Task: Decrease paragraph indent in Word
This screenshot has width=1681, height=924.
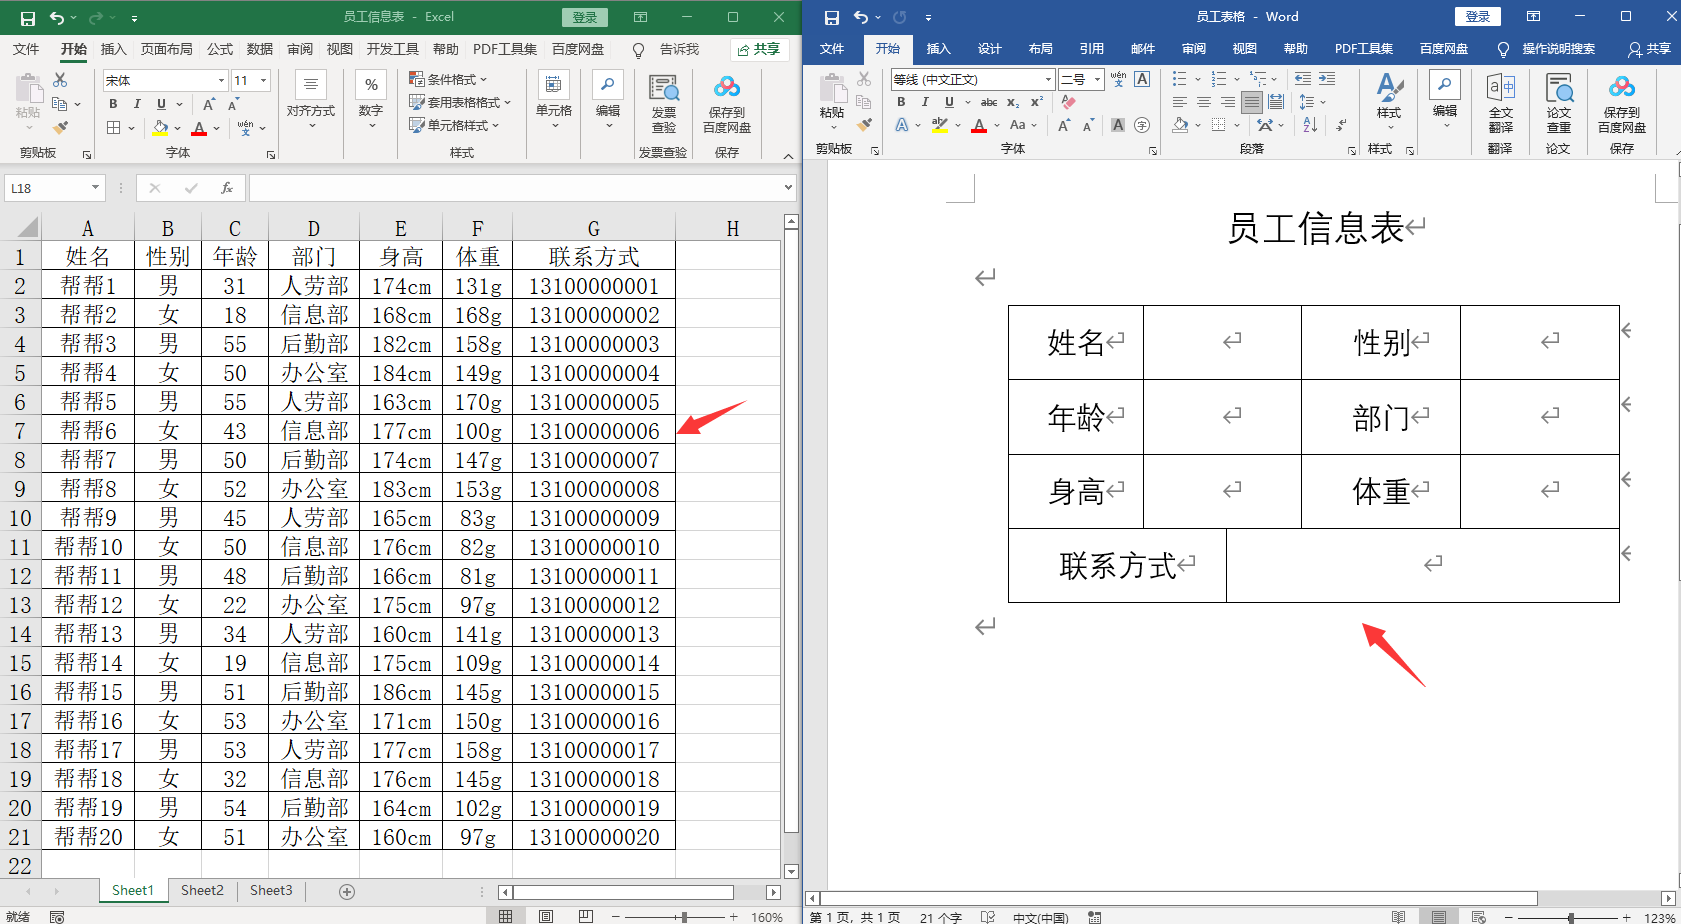Action: click(x=1302, y=78)
